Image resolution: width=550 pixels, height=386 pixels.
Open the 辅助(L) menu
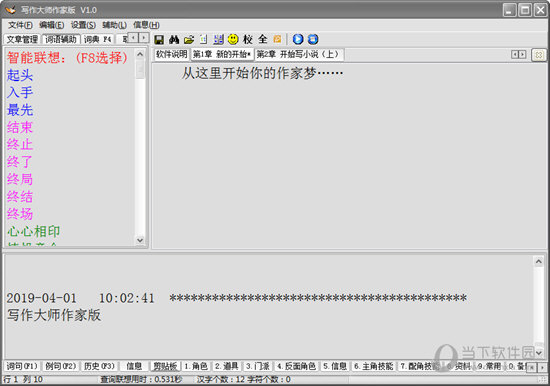[x=114, y=25]
